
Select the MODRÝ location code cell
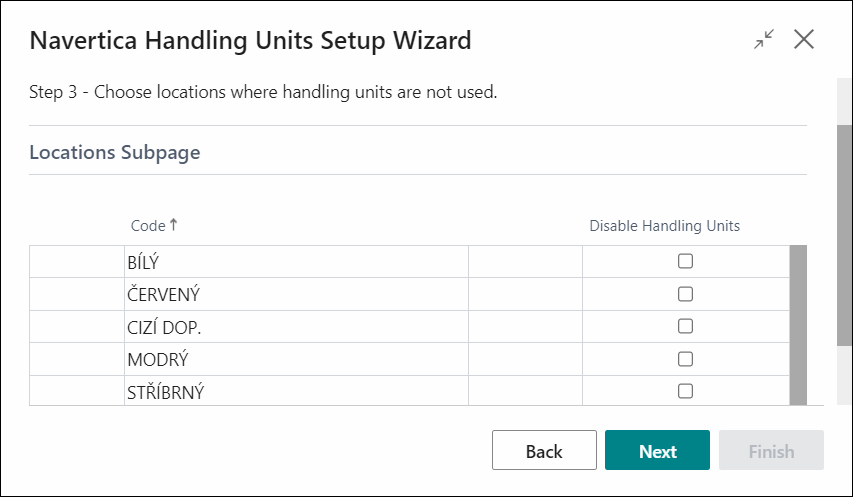point(296,359)
